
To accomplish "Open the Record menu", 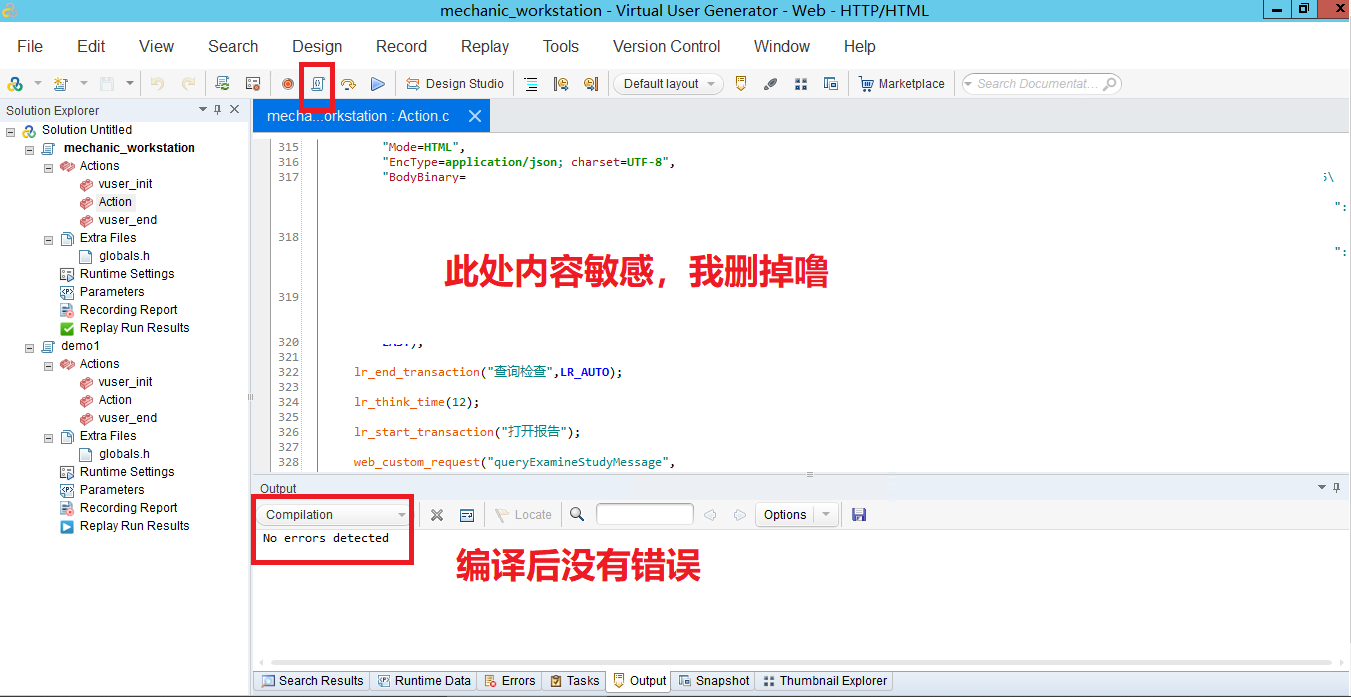I will point(402,46).
